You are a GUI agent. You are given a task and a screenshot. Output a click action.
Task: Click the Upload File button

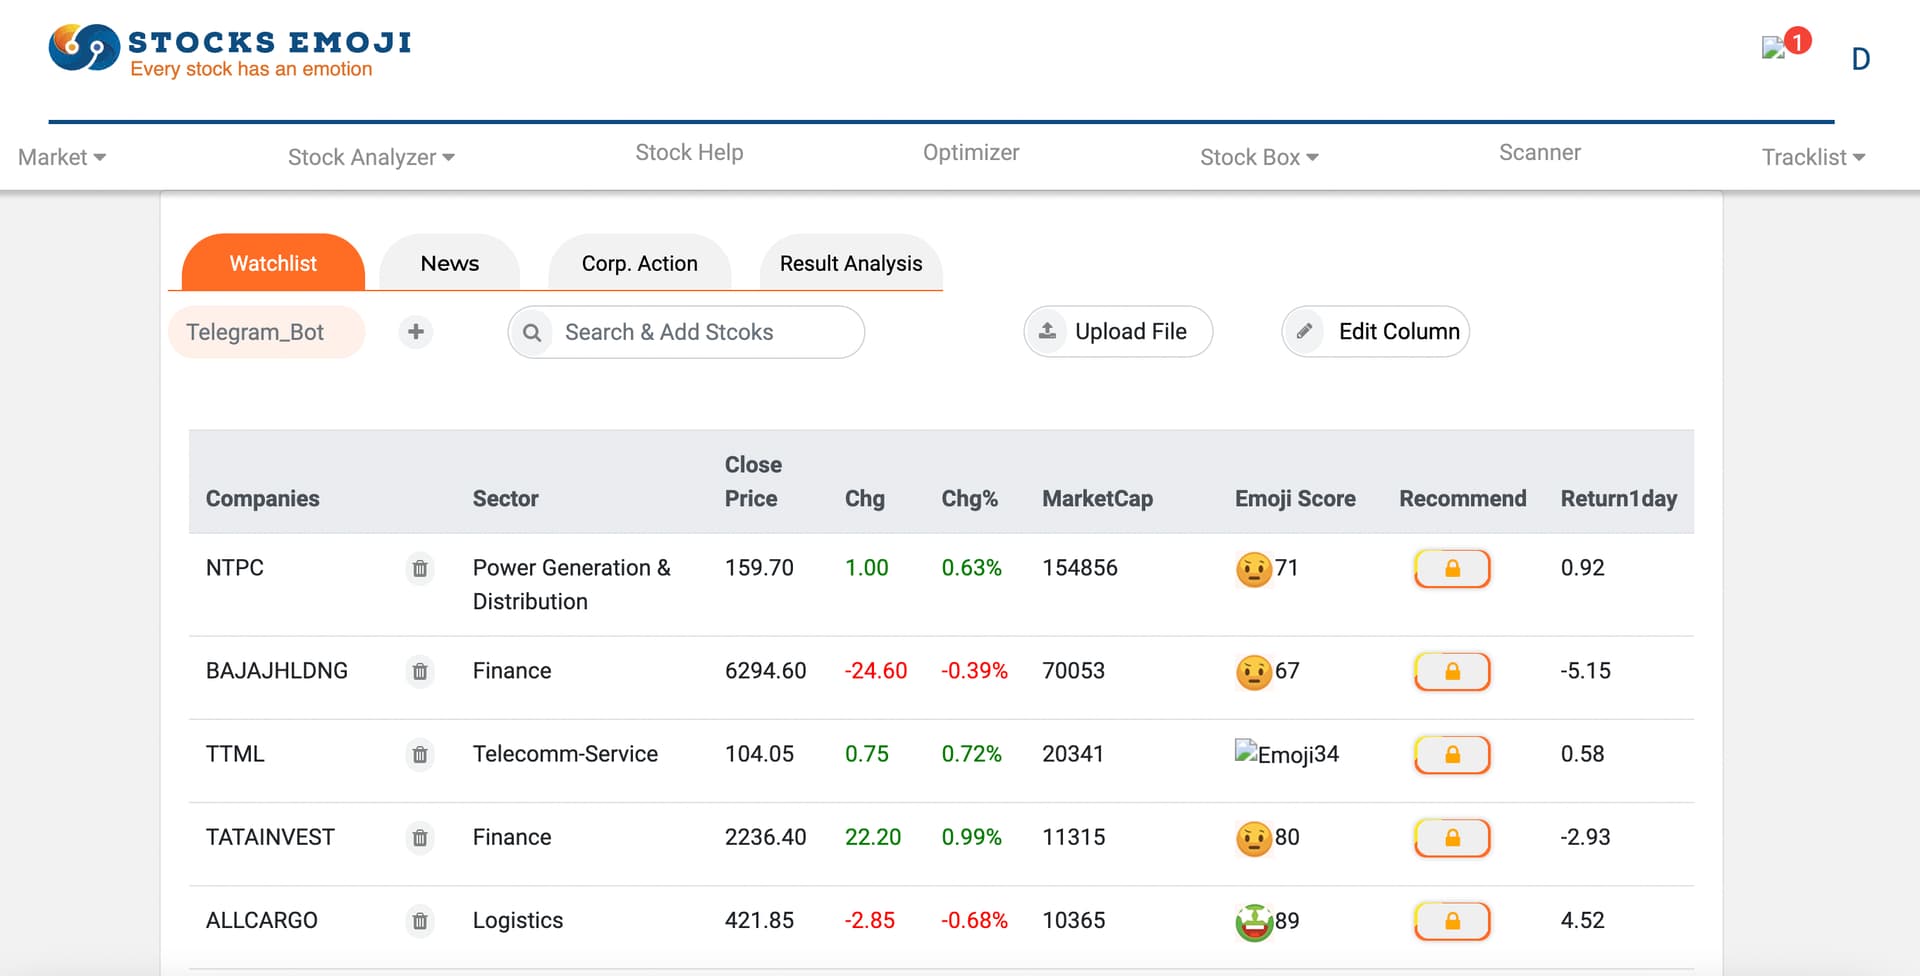[x=1118, y=331]
